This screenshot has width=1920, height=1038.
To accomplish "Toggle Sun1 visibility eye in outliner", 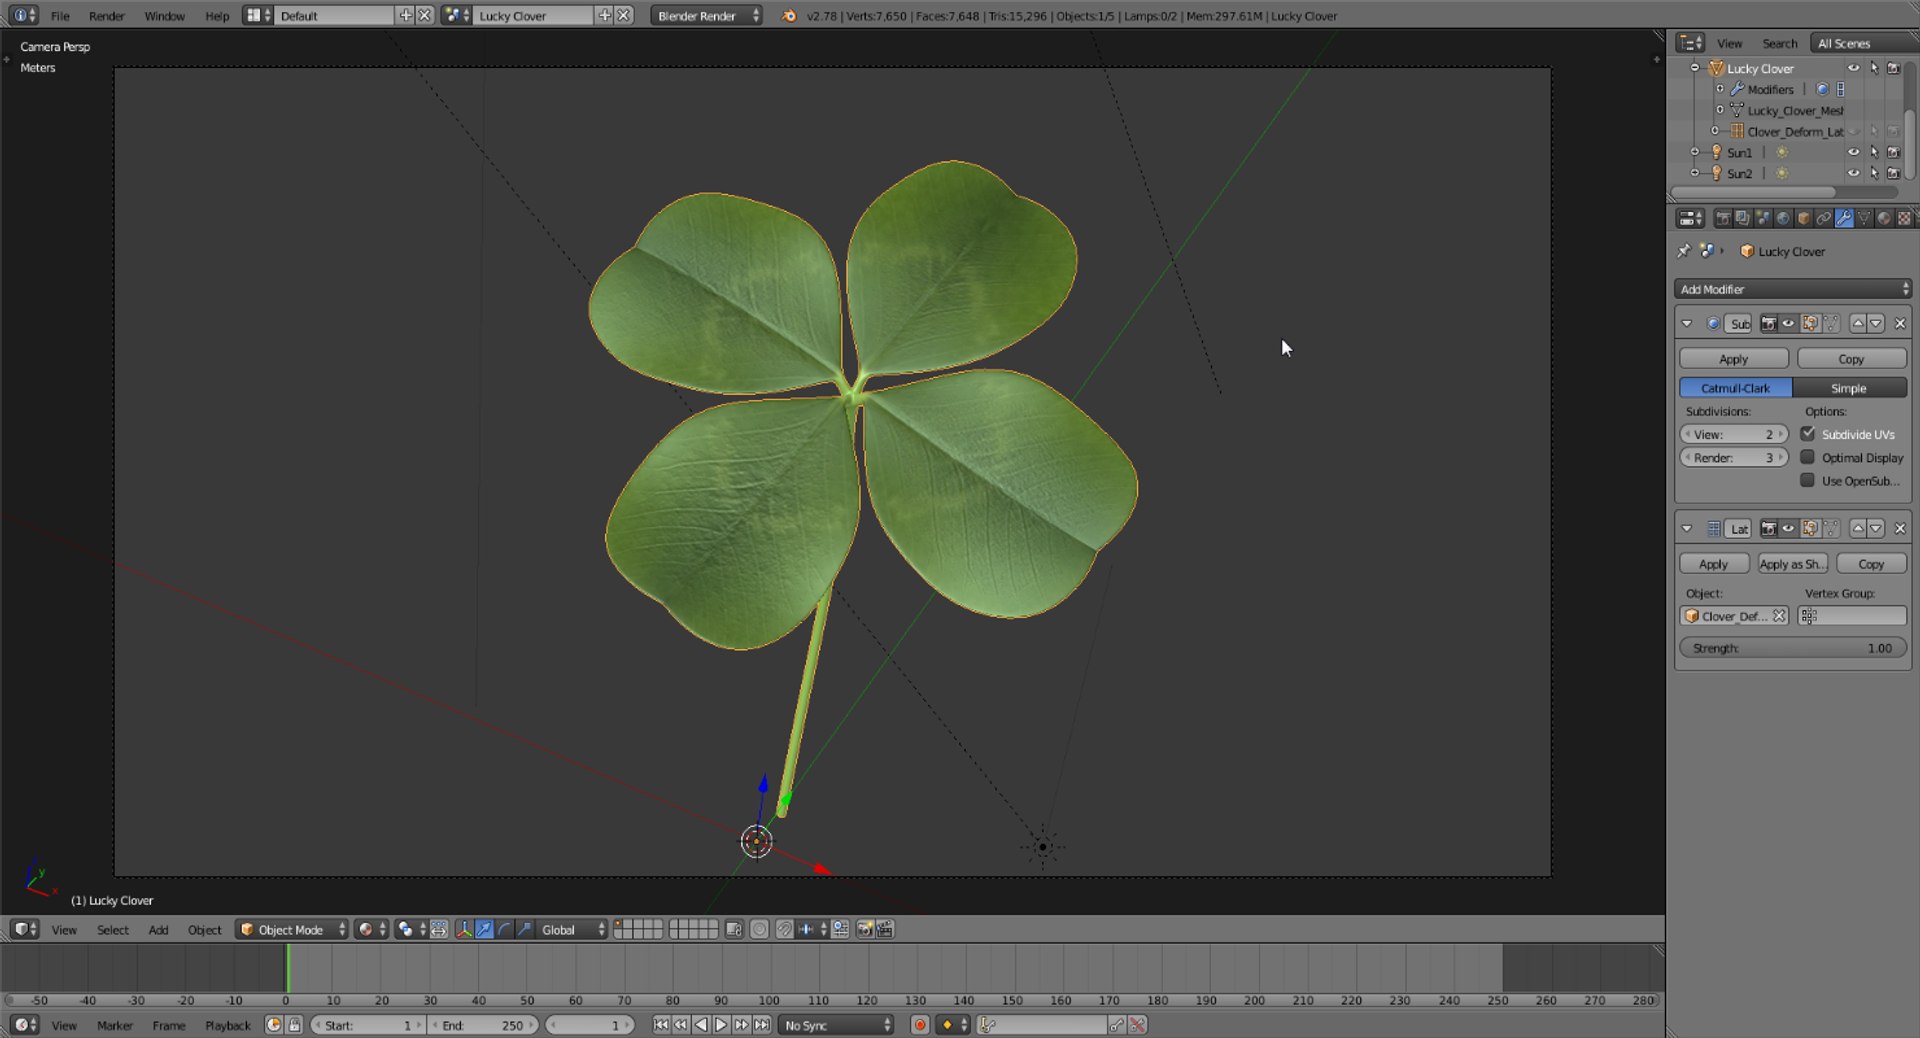I will coord(1853,152).
